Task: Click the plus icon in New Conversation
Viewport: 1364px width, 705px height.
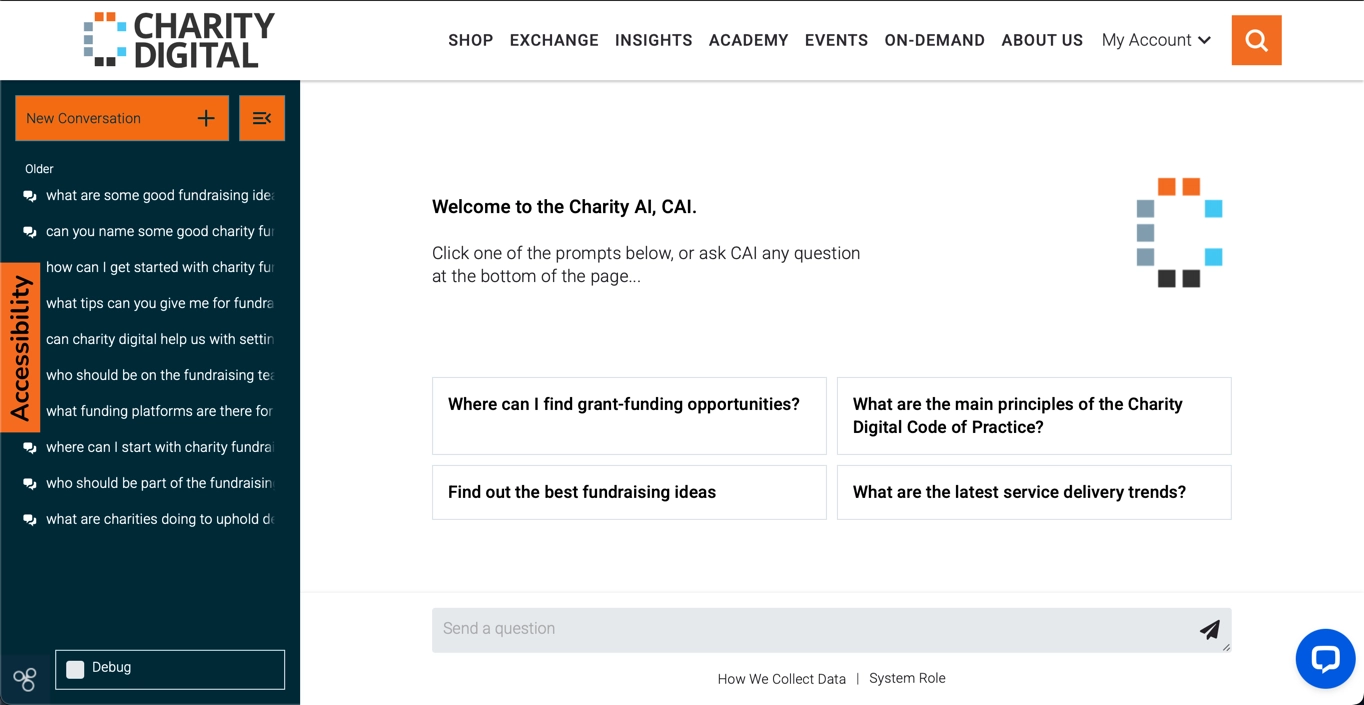Action: (206, 118)
